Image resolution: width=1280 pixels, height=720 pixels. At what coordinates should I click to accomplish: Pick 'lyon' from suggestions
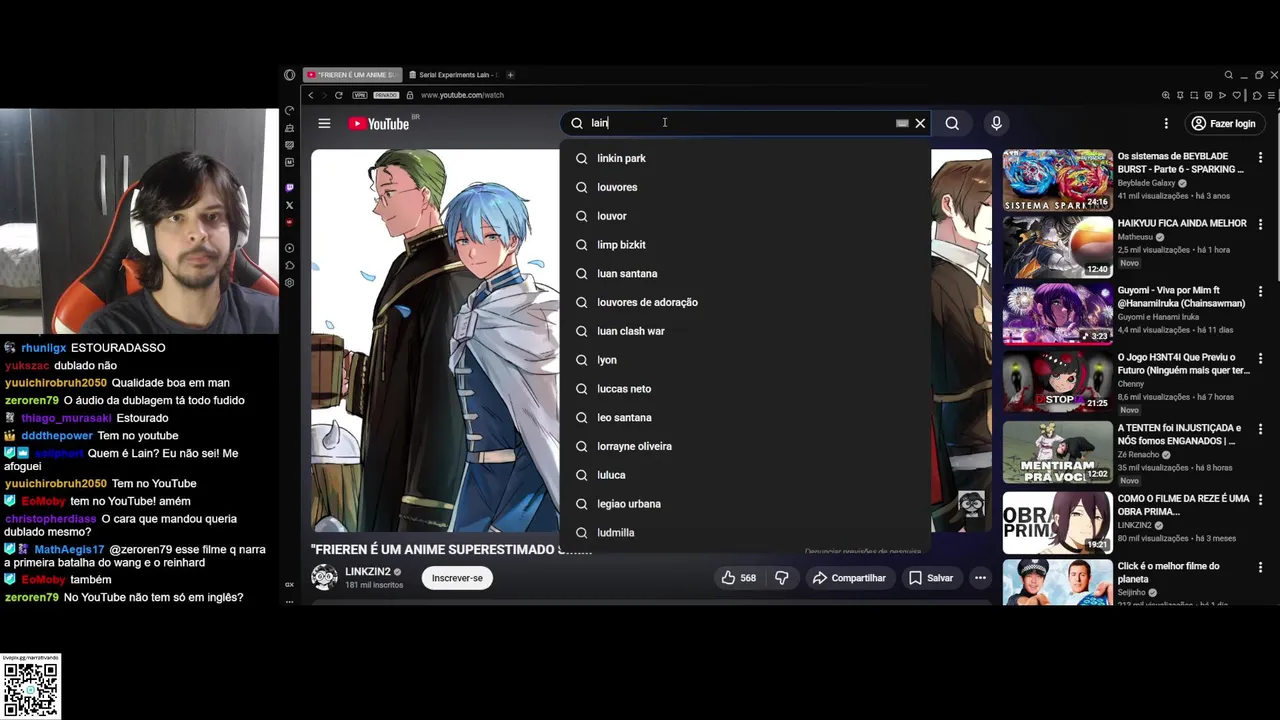(x=745, y=360)
